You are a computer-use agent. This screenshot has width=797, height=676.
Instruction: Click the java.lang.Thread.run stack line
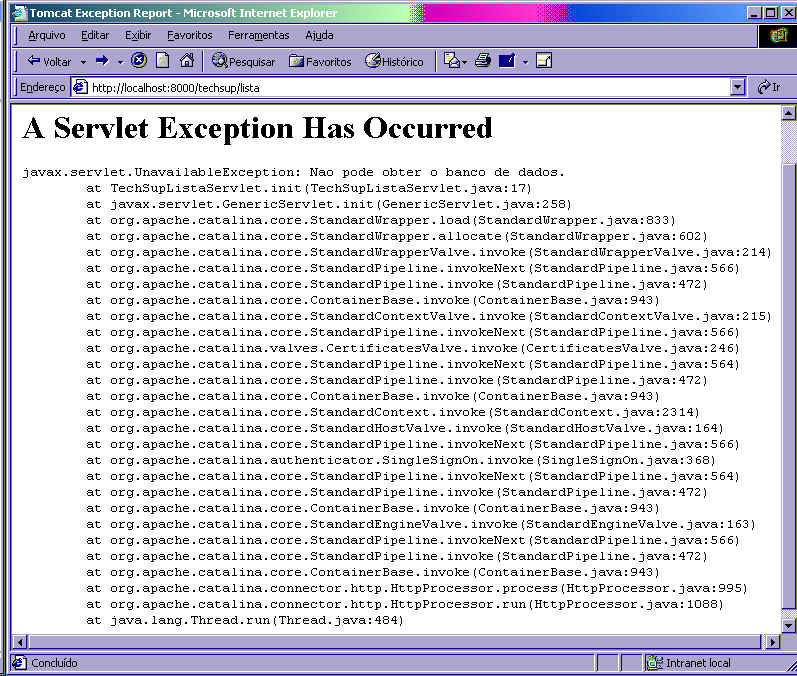244,621
